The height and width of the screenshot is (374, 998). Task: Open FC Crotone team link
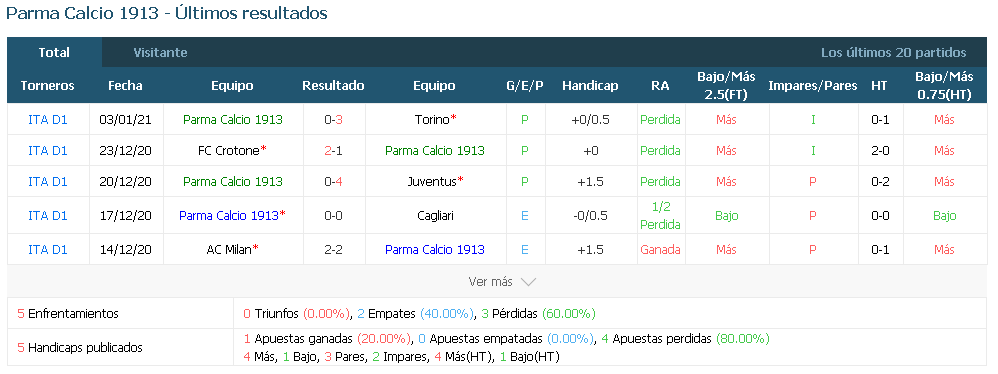(x=228, y=151)
